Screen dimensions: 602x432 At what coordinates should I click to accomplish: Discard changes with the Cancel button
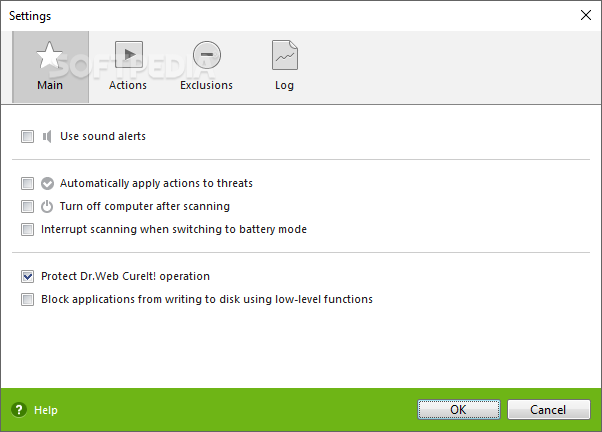548,410
